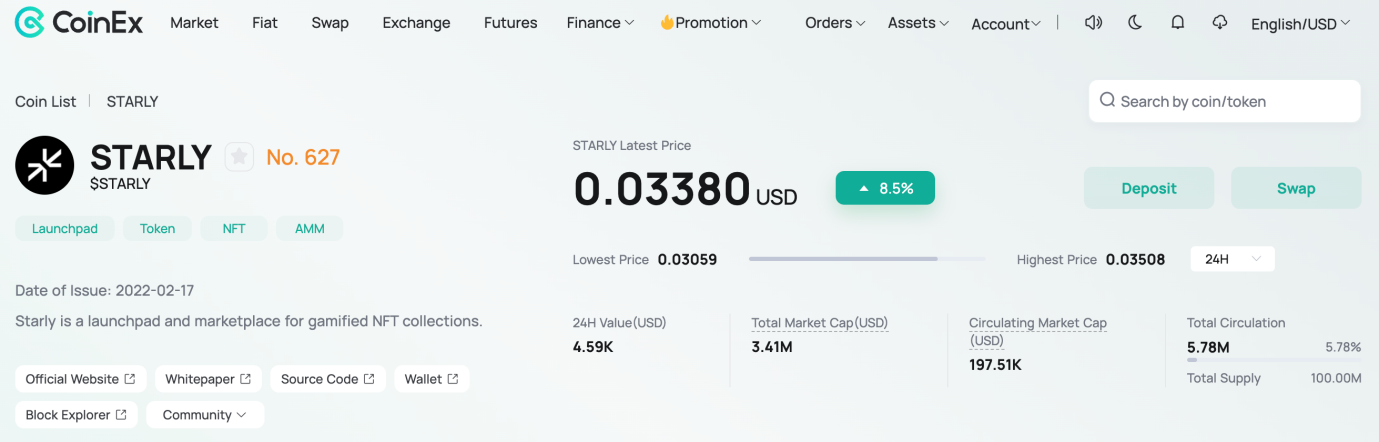Expand the Community dropdown
Screen dimensions: 1379x442
click(x=205, y=415)
